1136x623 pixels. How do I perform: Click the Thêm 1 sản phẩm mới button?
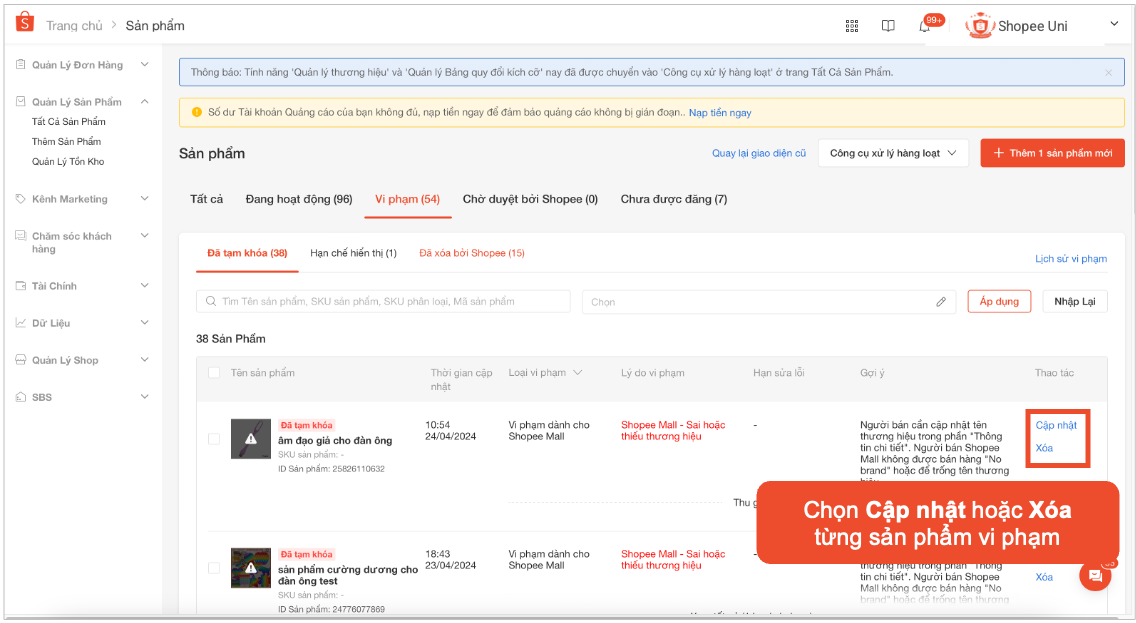point(1052,153)
